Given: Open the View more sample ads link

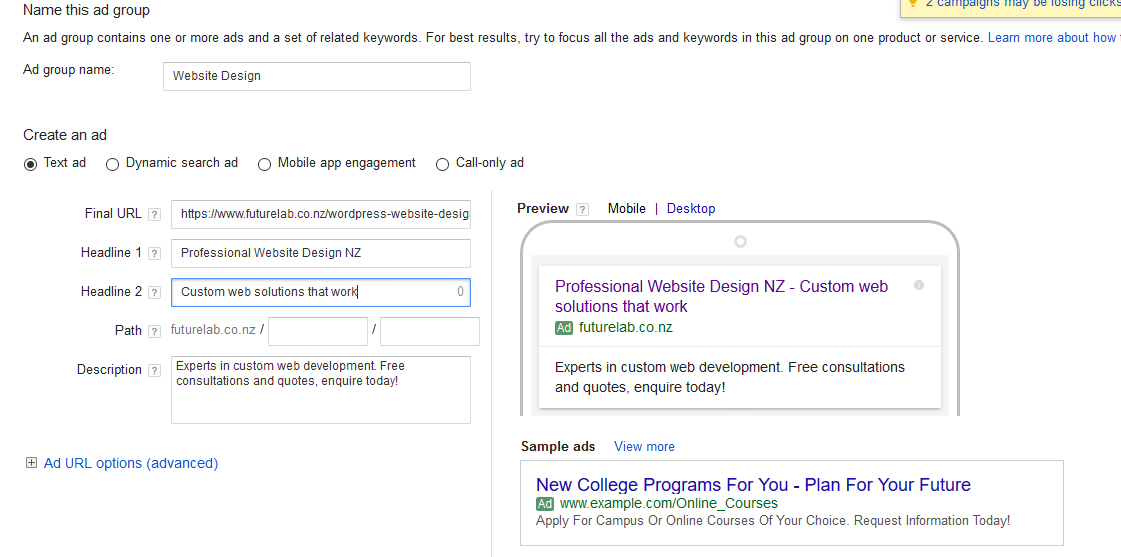Looking at the screenshot, I should coord(644,447).
